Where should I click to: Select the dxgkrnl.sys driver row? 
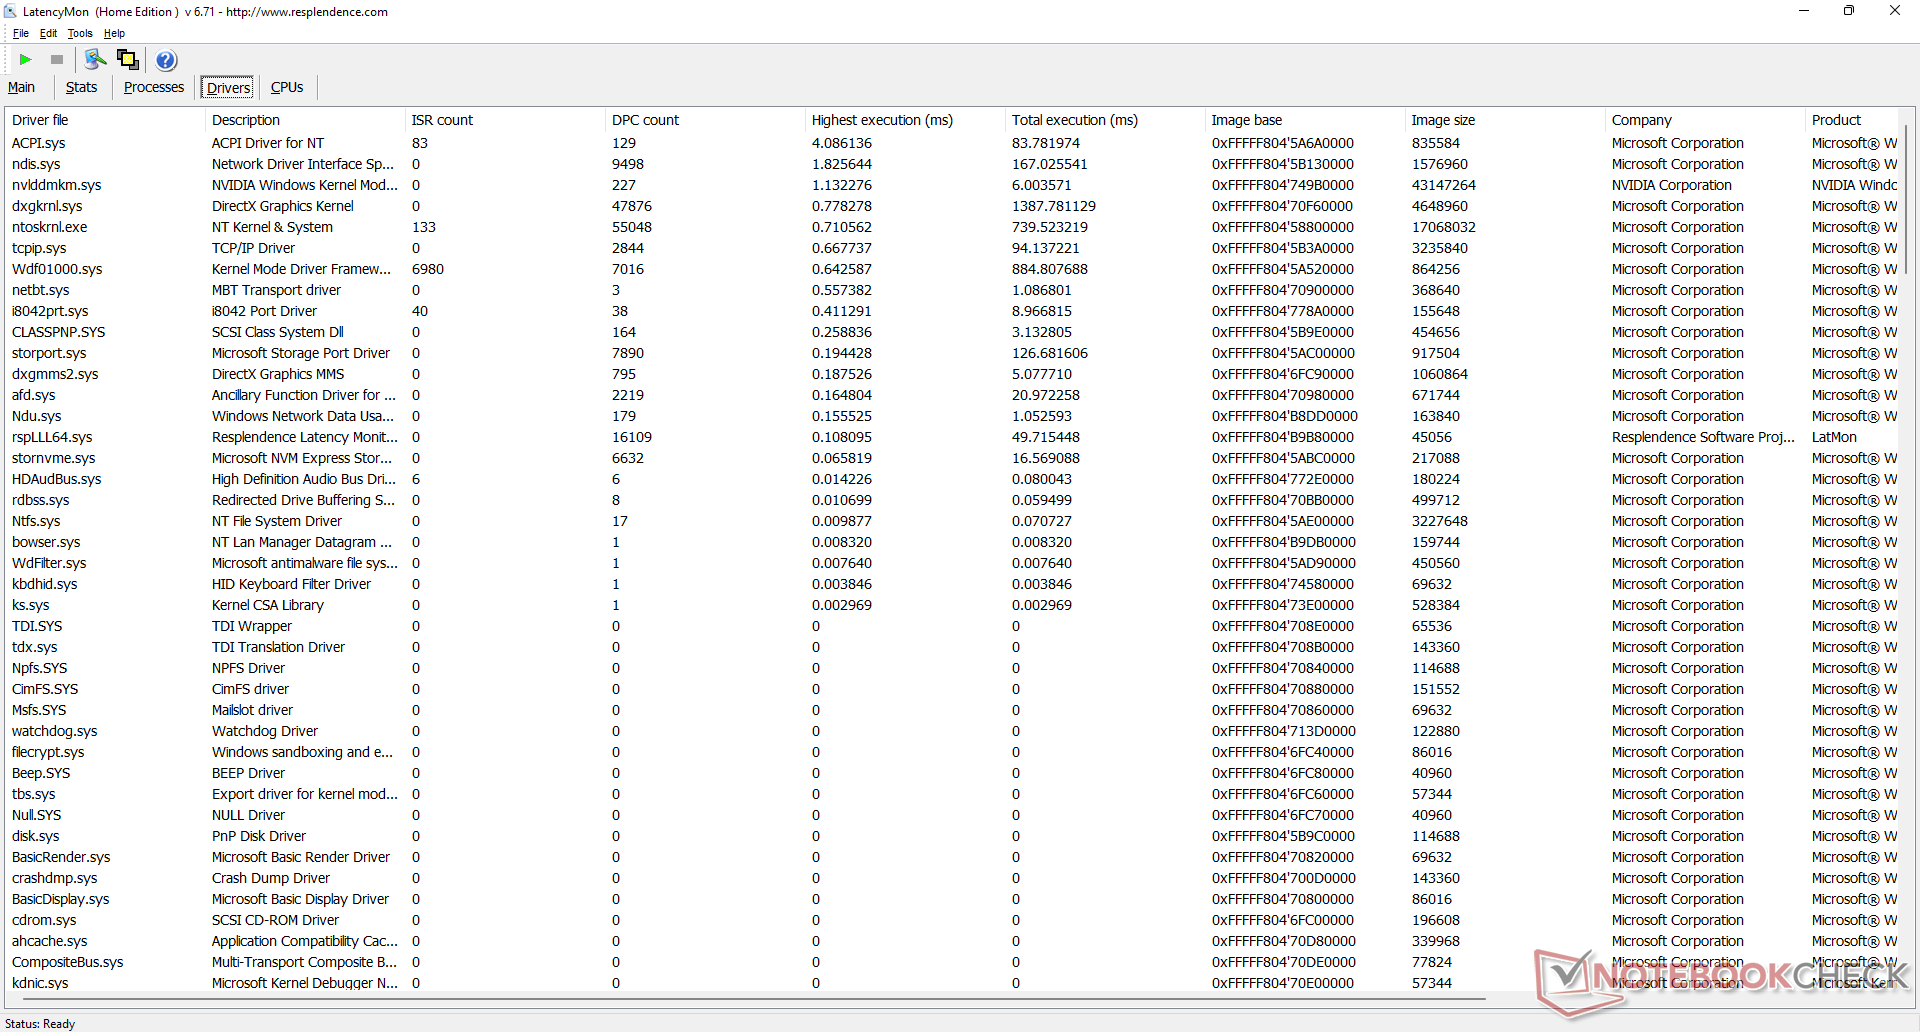point(952,206)
